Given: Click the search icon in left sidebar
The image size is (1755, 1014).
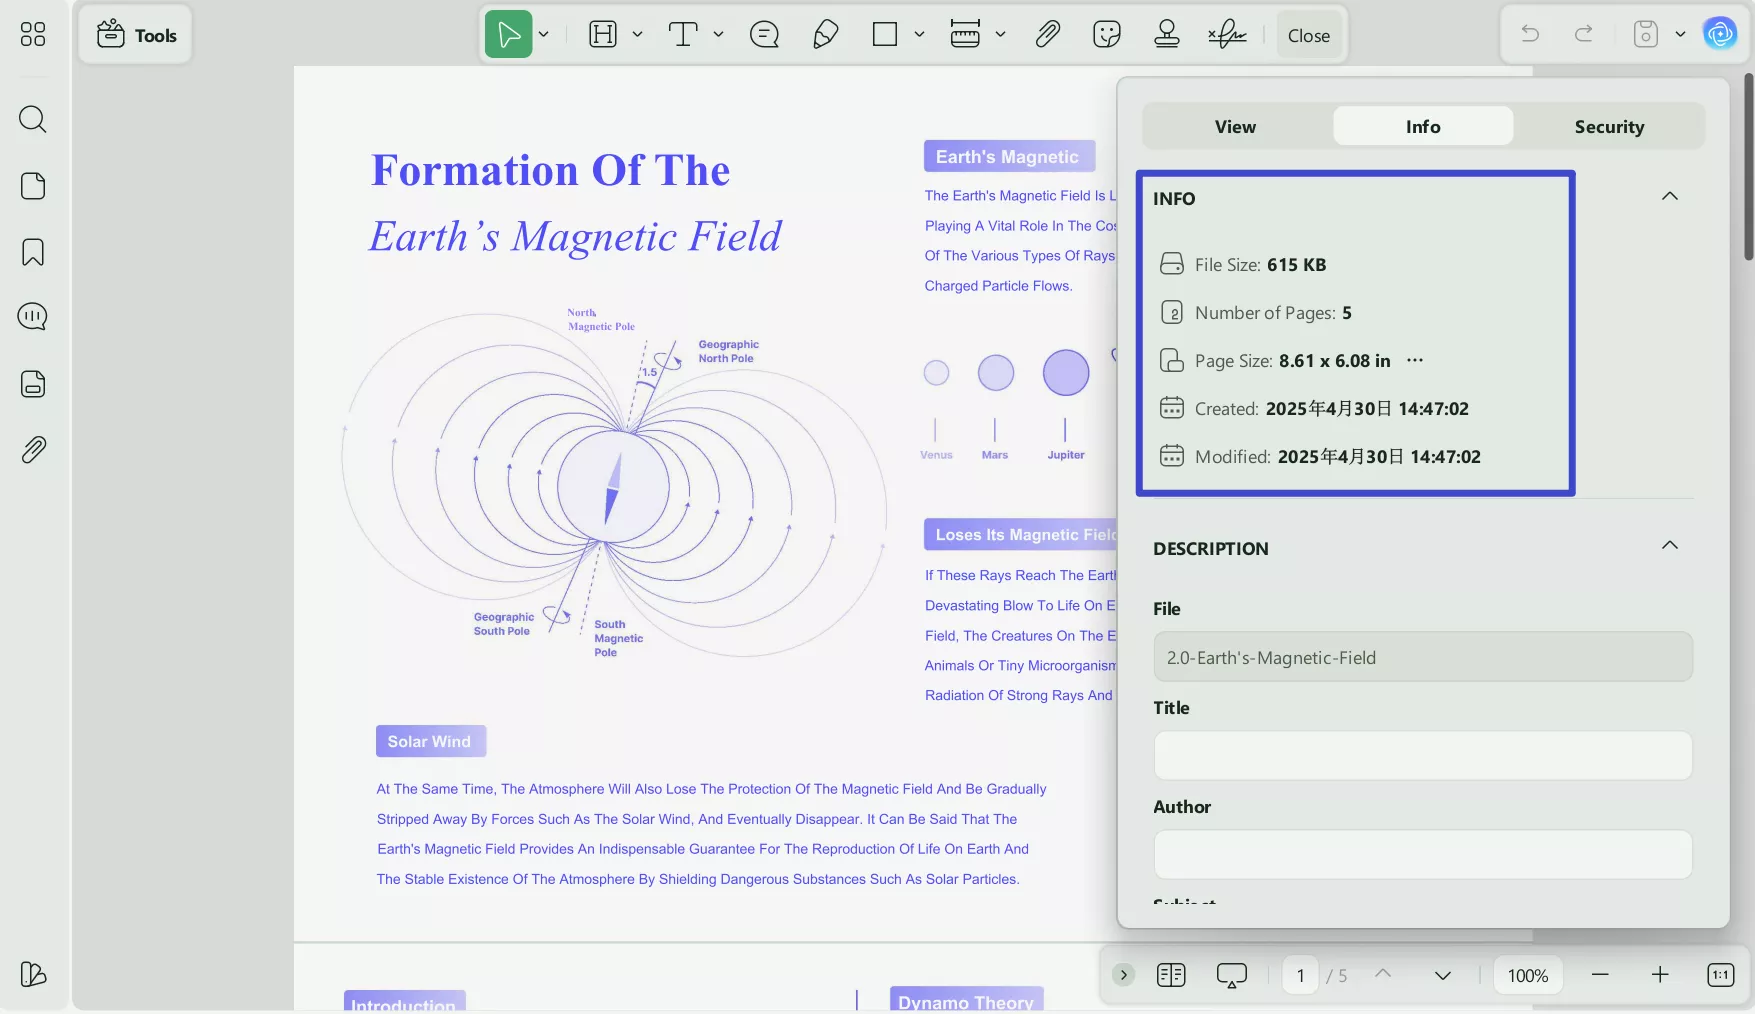Looking at the screenshot, I should (x=33, y=120).
